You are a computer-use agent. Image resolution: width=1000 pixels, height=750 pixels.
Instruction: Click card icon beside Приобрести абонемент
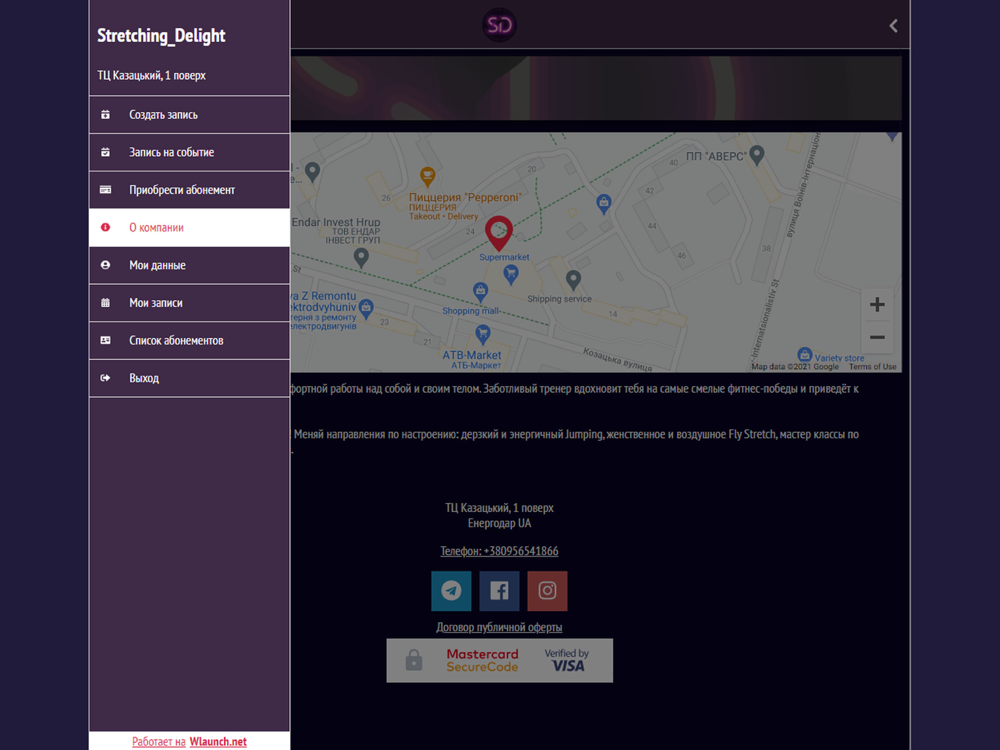[x=105, y=190]
